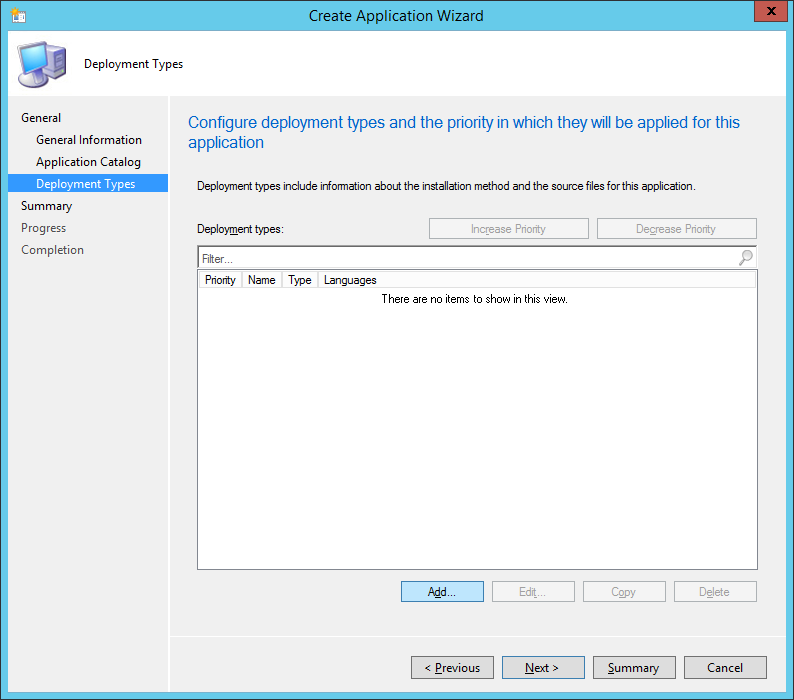Return to the Previous wizard page
The height and width of the screenshot is (700, 794).
452,668
